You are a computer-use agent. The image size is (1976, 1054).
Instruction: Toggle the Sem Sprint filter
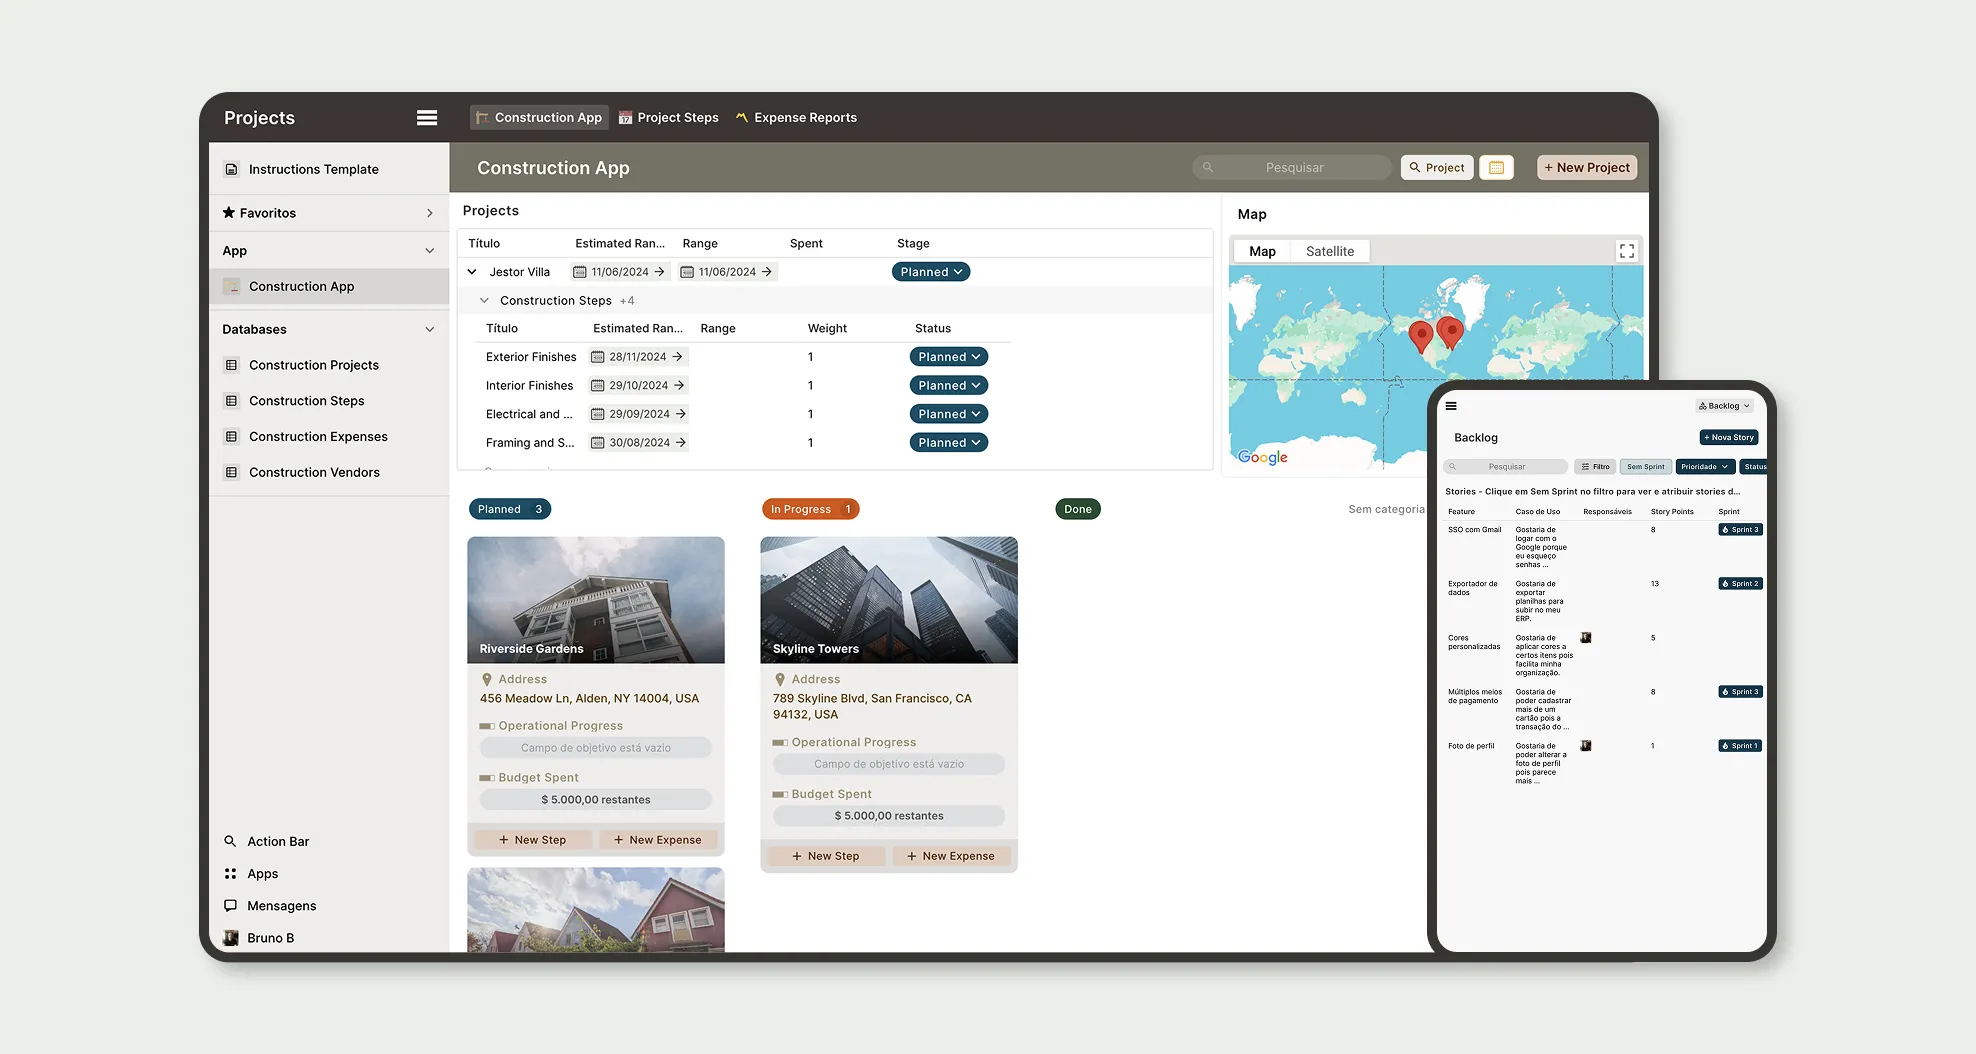coord(1646,467)
